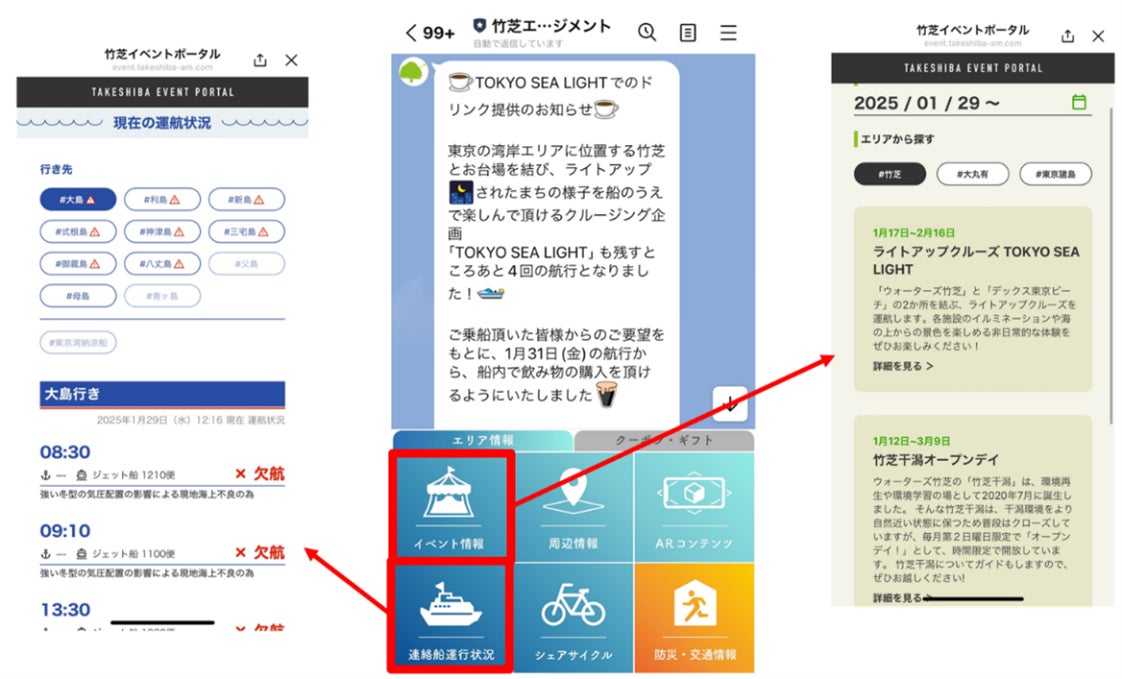Image resolution: width=1122 pixels, height=679 pixels.
Task: Tap the share icon in right portal window
Action: [x=1068, y=36]
